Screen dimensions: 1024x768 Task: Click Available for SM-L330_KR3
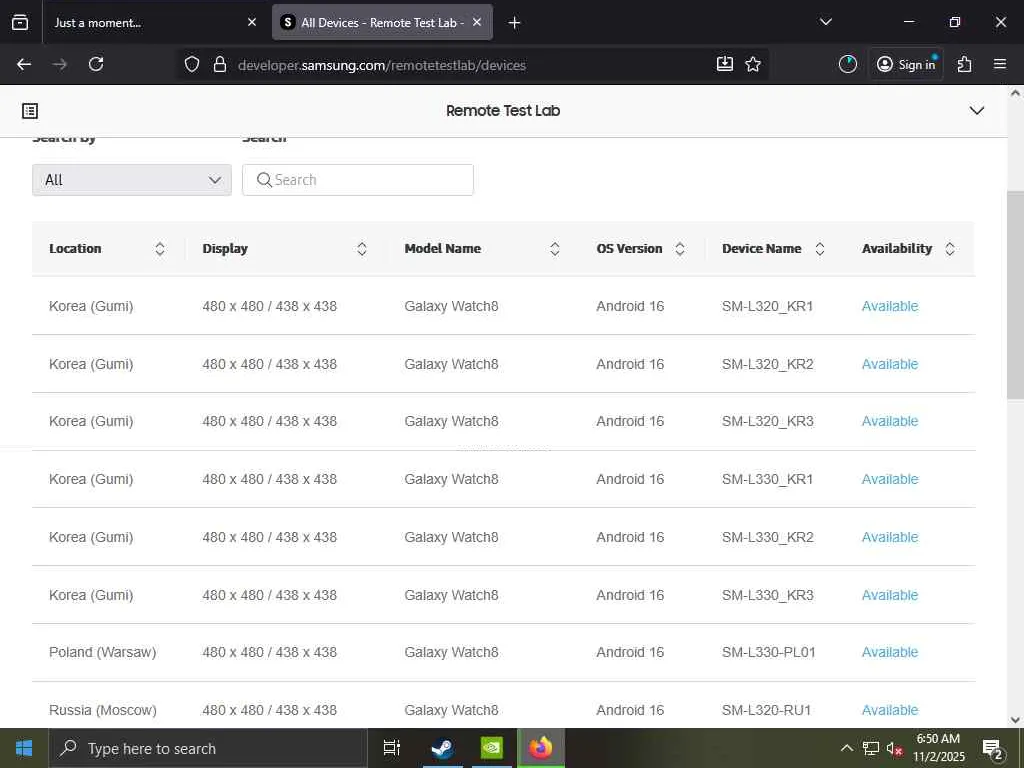coord(889,596)
